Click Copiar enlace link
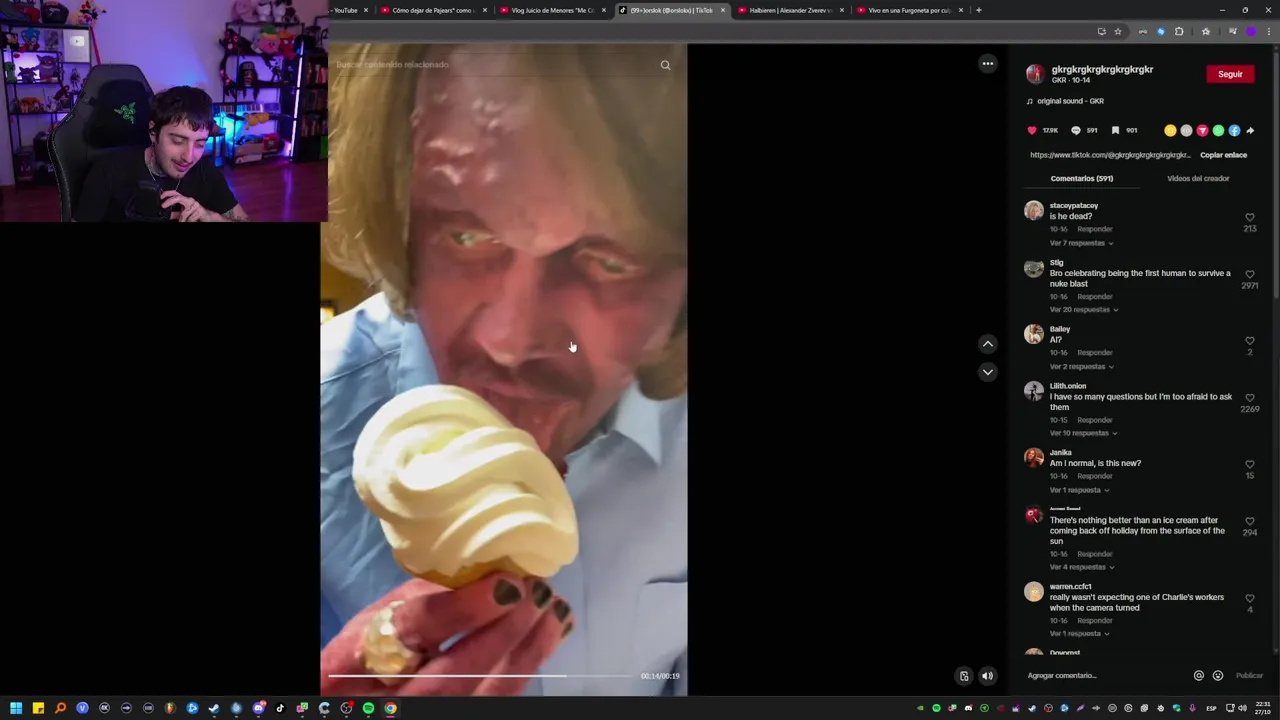Viewport: 1280px width, 720px height. (x=1223, y=155)
